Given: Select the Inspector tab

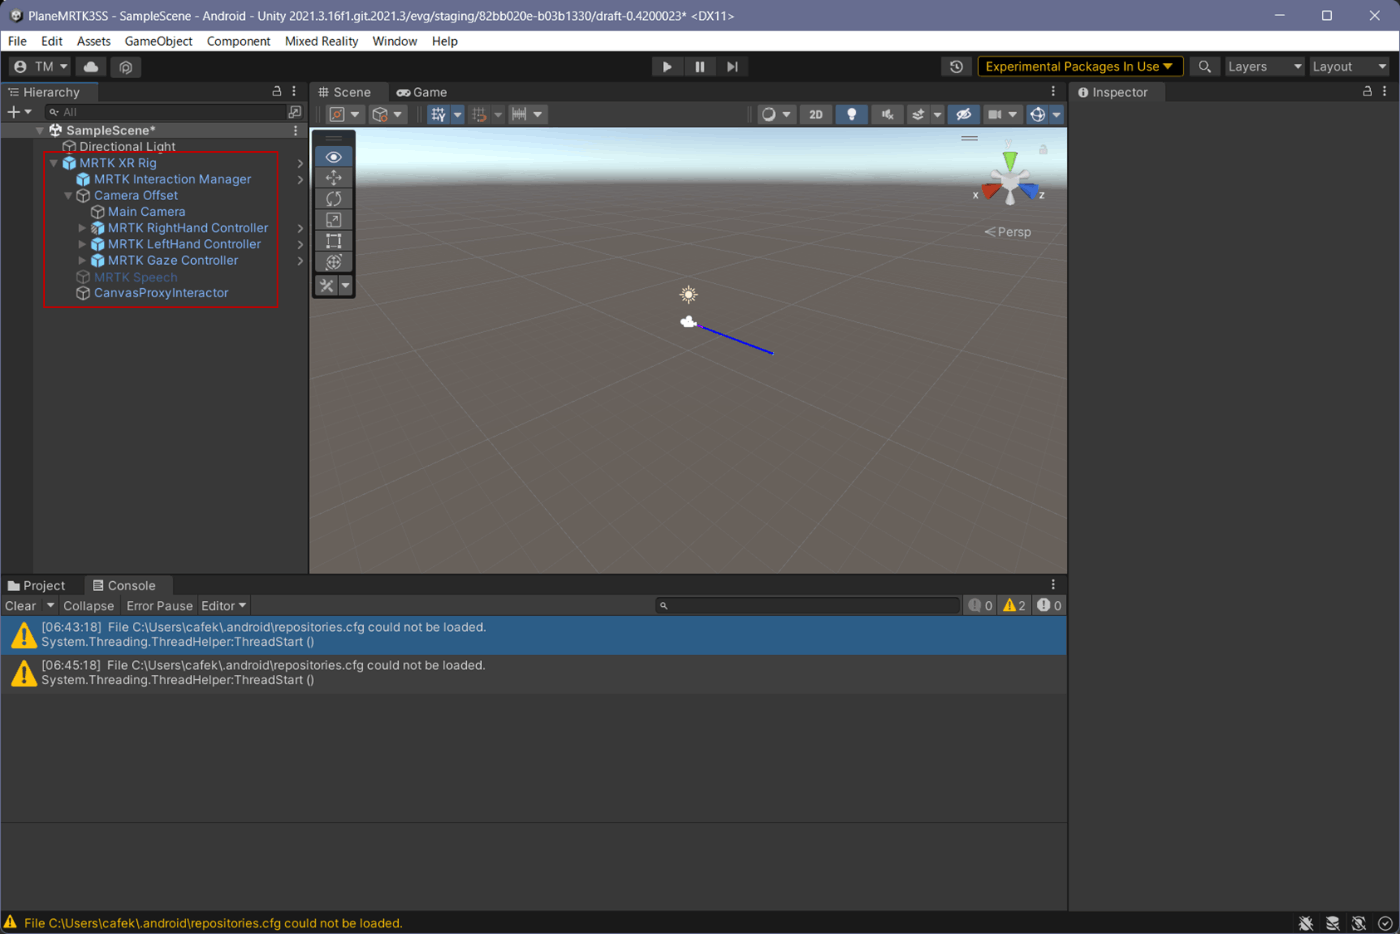Looking at the screenshot, I should point(1113,92).
